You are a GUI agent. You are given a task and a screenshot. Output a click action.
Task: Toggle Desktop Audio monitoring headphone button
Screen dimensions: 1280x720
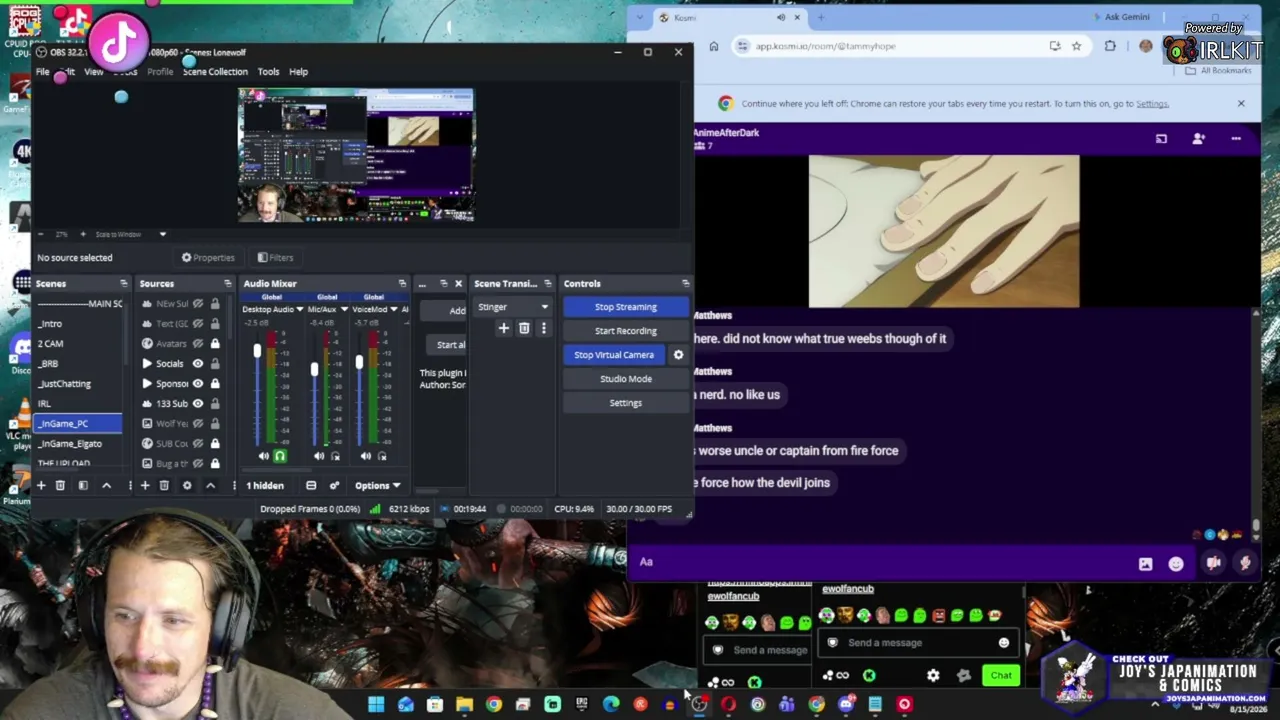point(280,456)
